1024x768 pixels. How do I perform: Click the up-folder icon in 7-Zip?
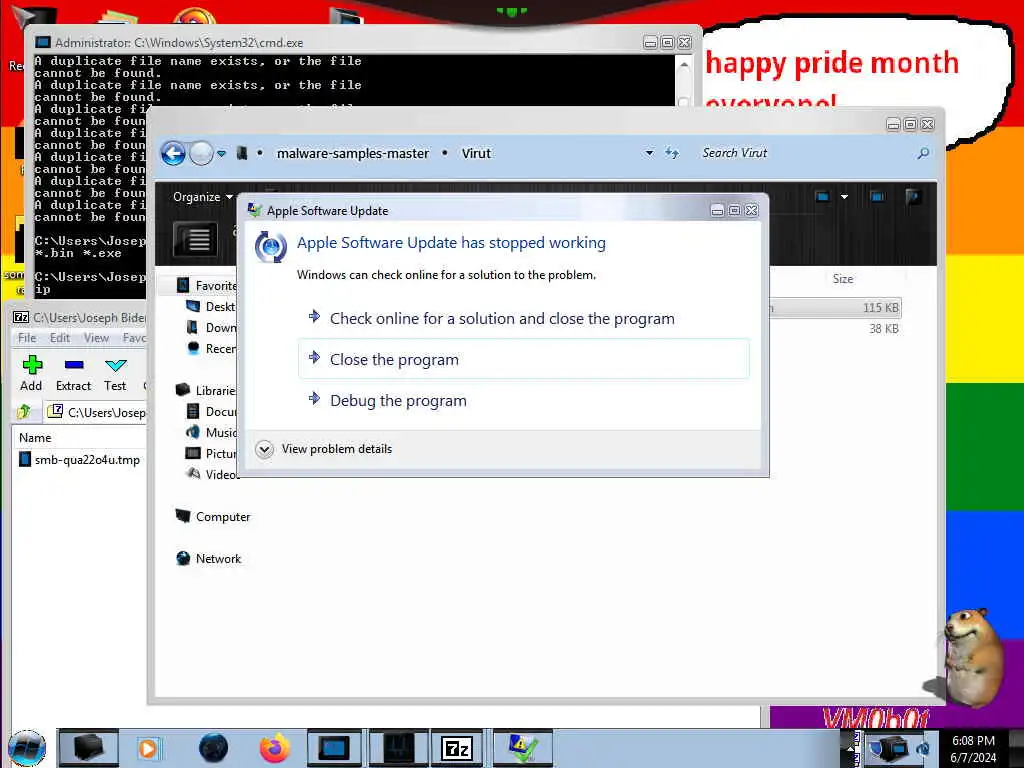[24, 411]
